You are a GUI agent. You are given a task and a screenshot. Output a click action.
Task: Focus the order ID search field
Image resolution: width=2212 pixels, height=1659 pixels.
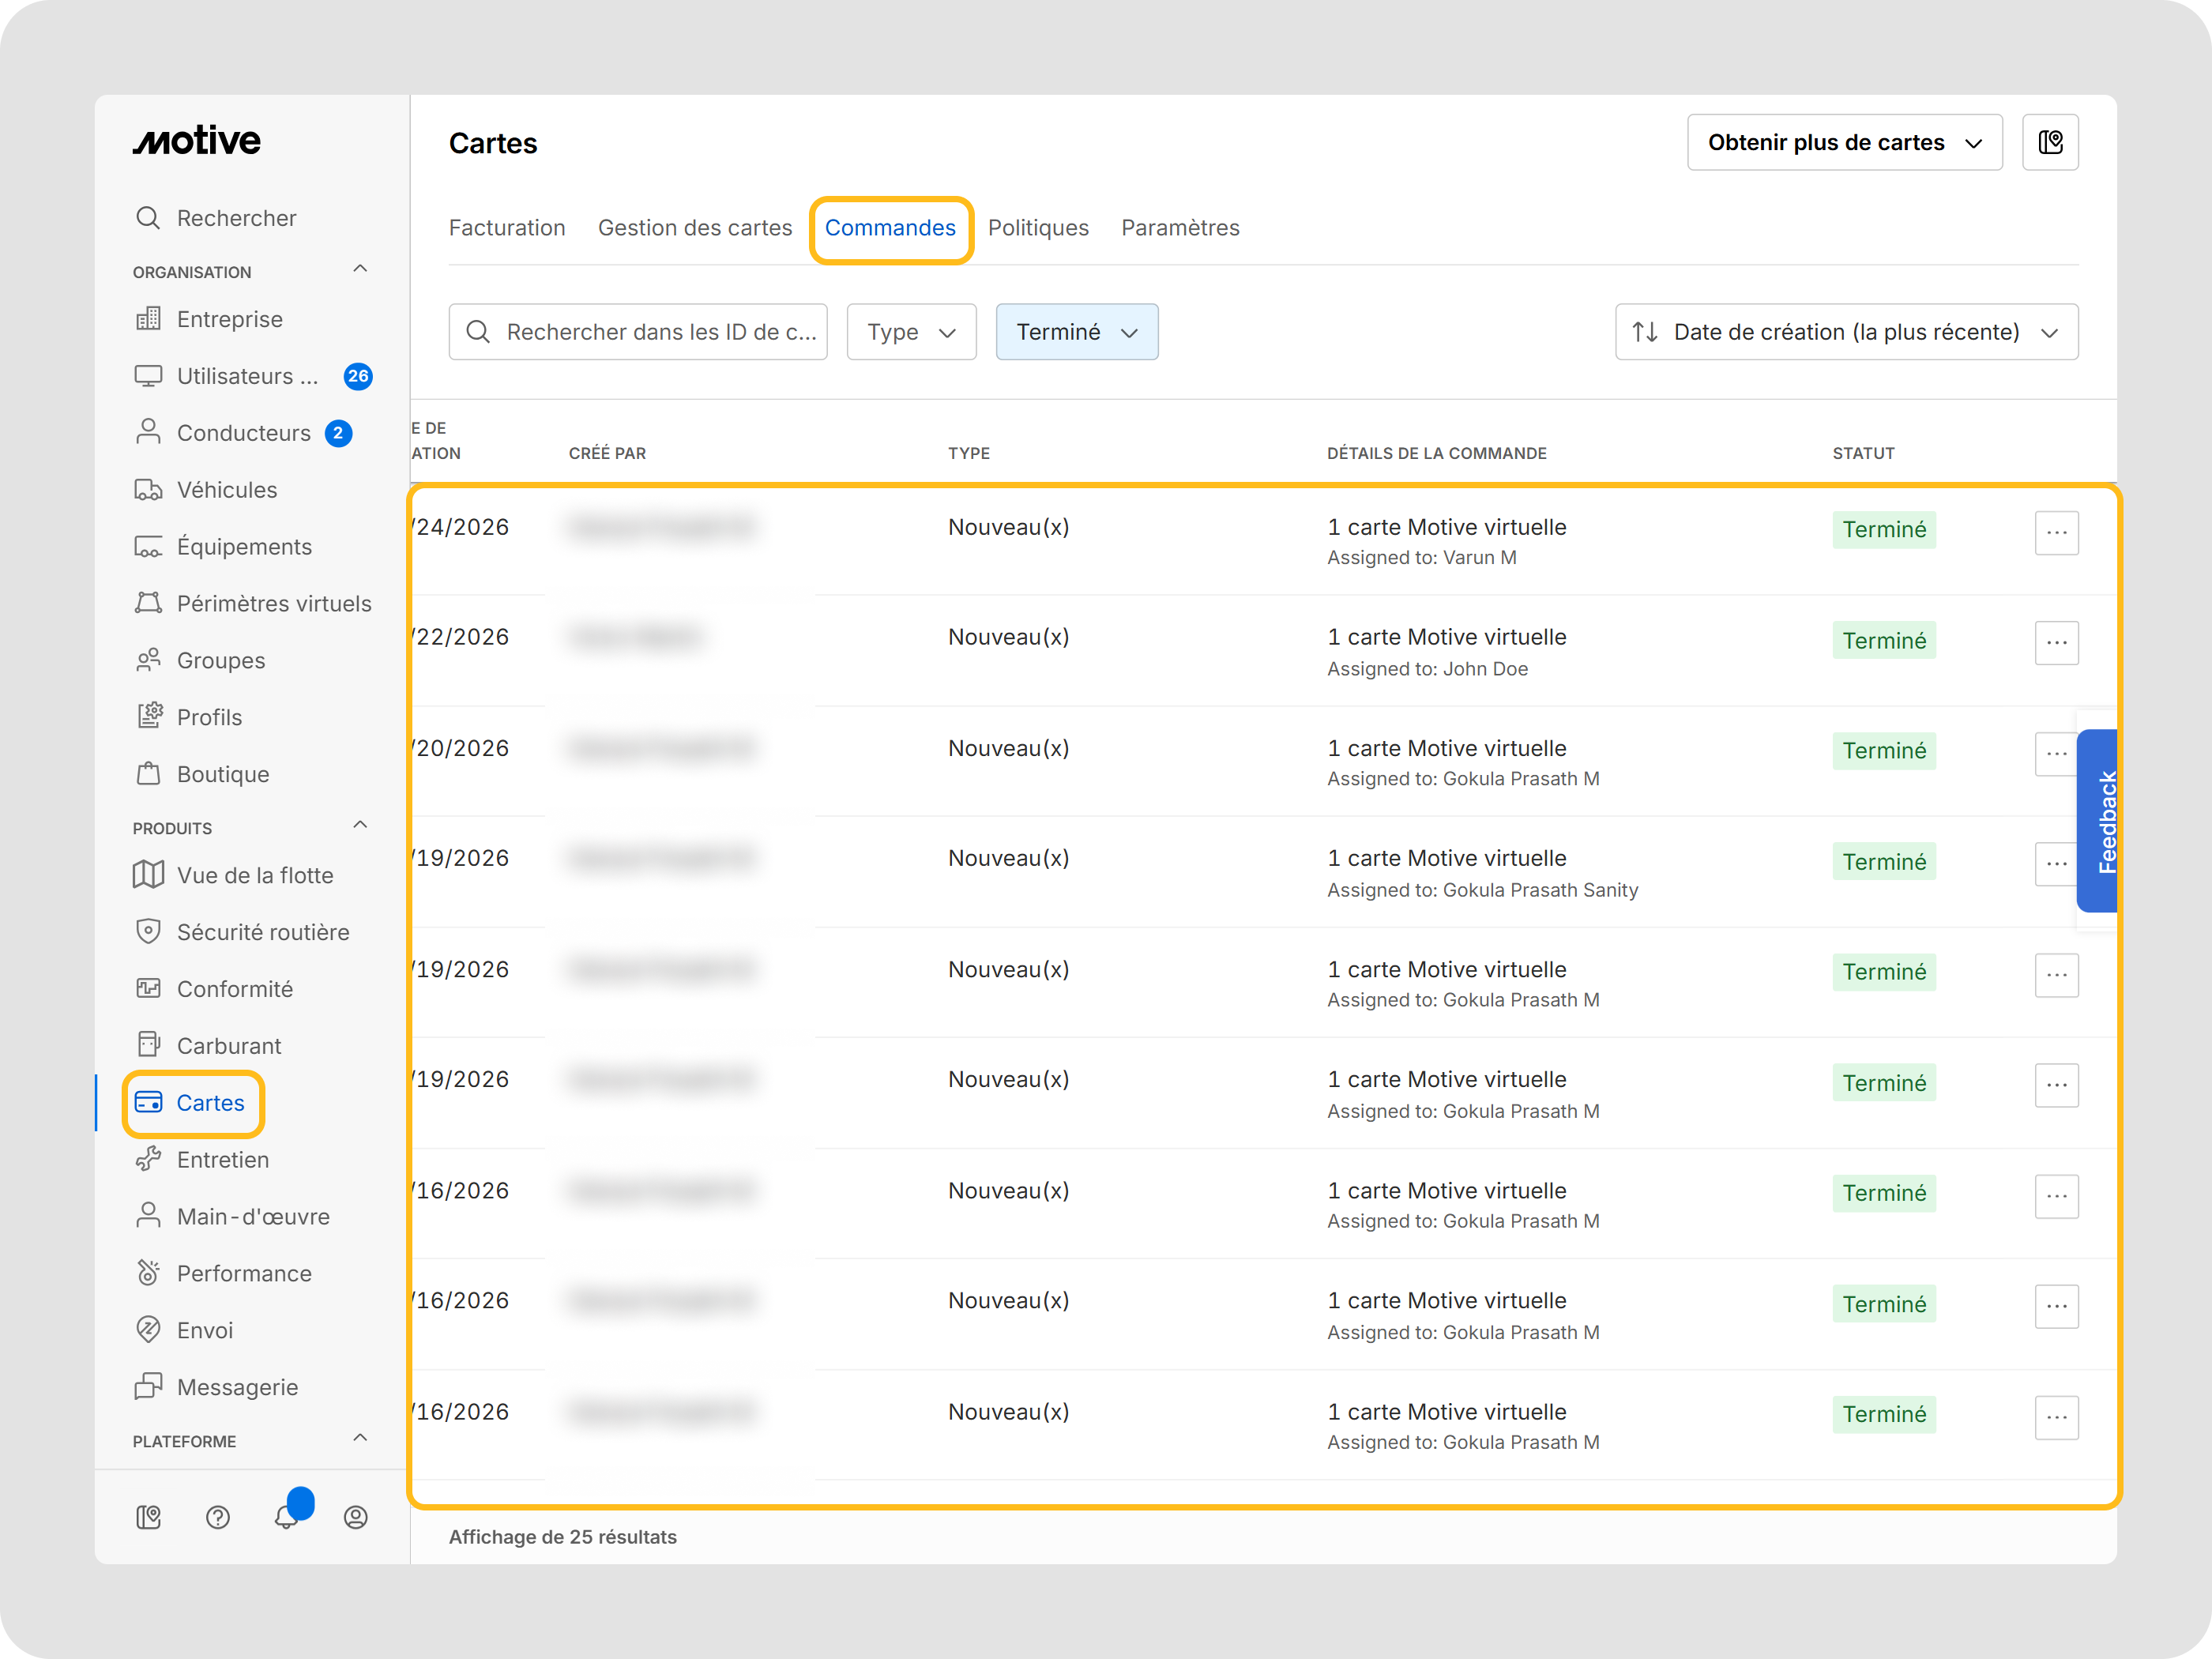638,332
